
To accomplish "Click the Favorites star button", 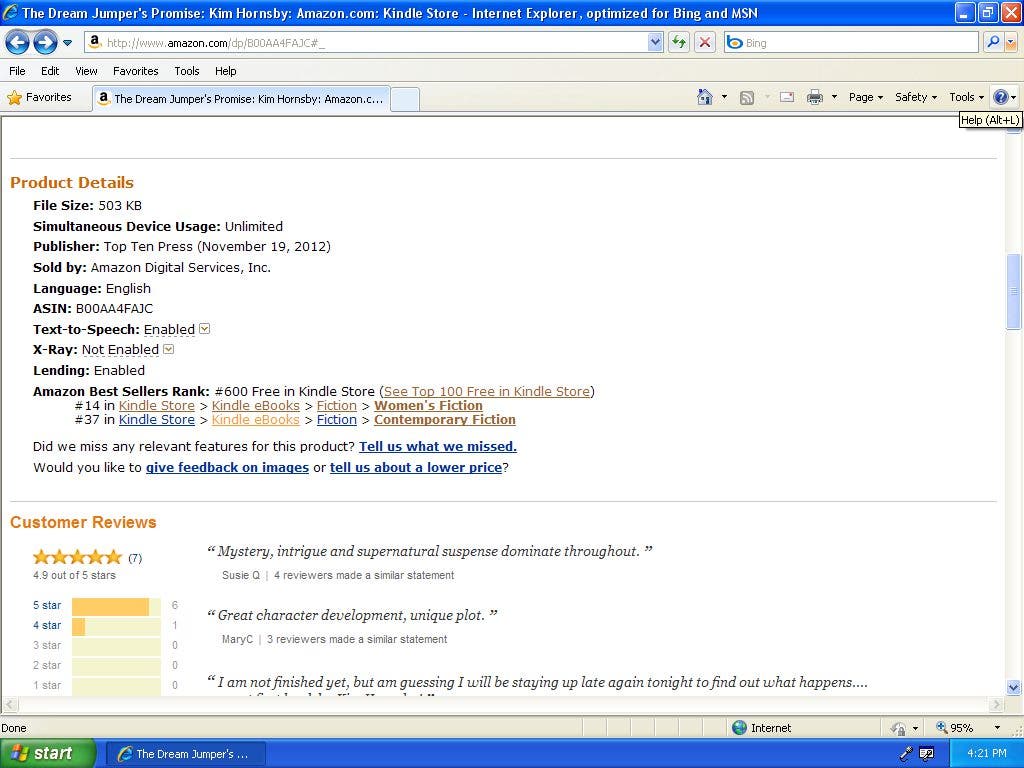I will 40,97.
